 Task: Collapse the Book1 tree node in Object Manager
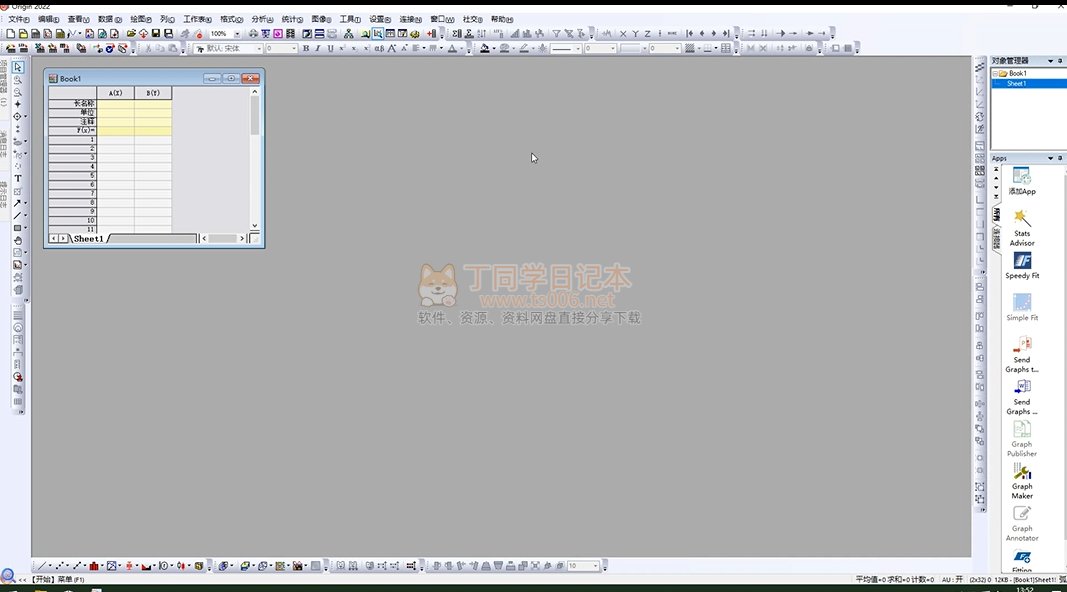tap(995, 73)
